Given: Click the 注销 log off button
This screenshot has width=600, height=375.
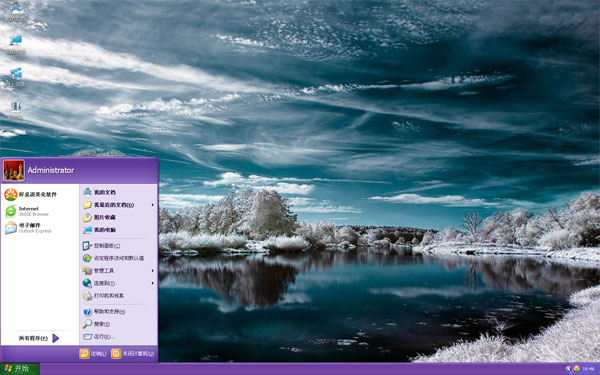Looking at the screenshot, I should [x=93, y=354].
